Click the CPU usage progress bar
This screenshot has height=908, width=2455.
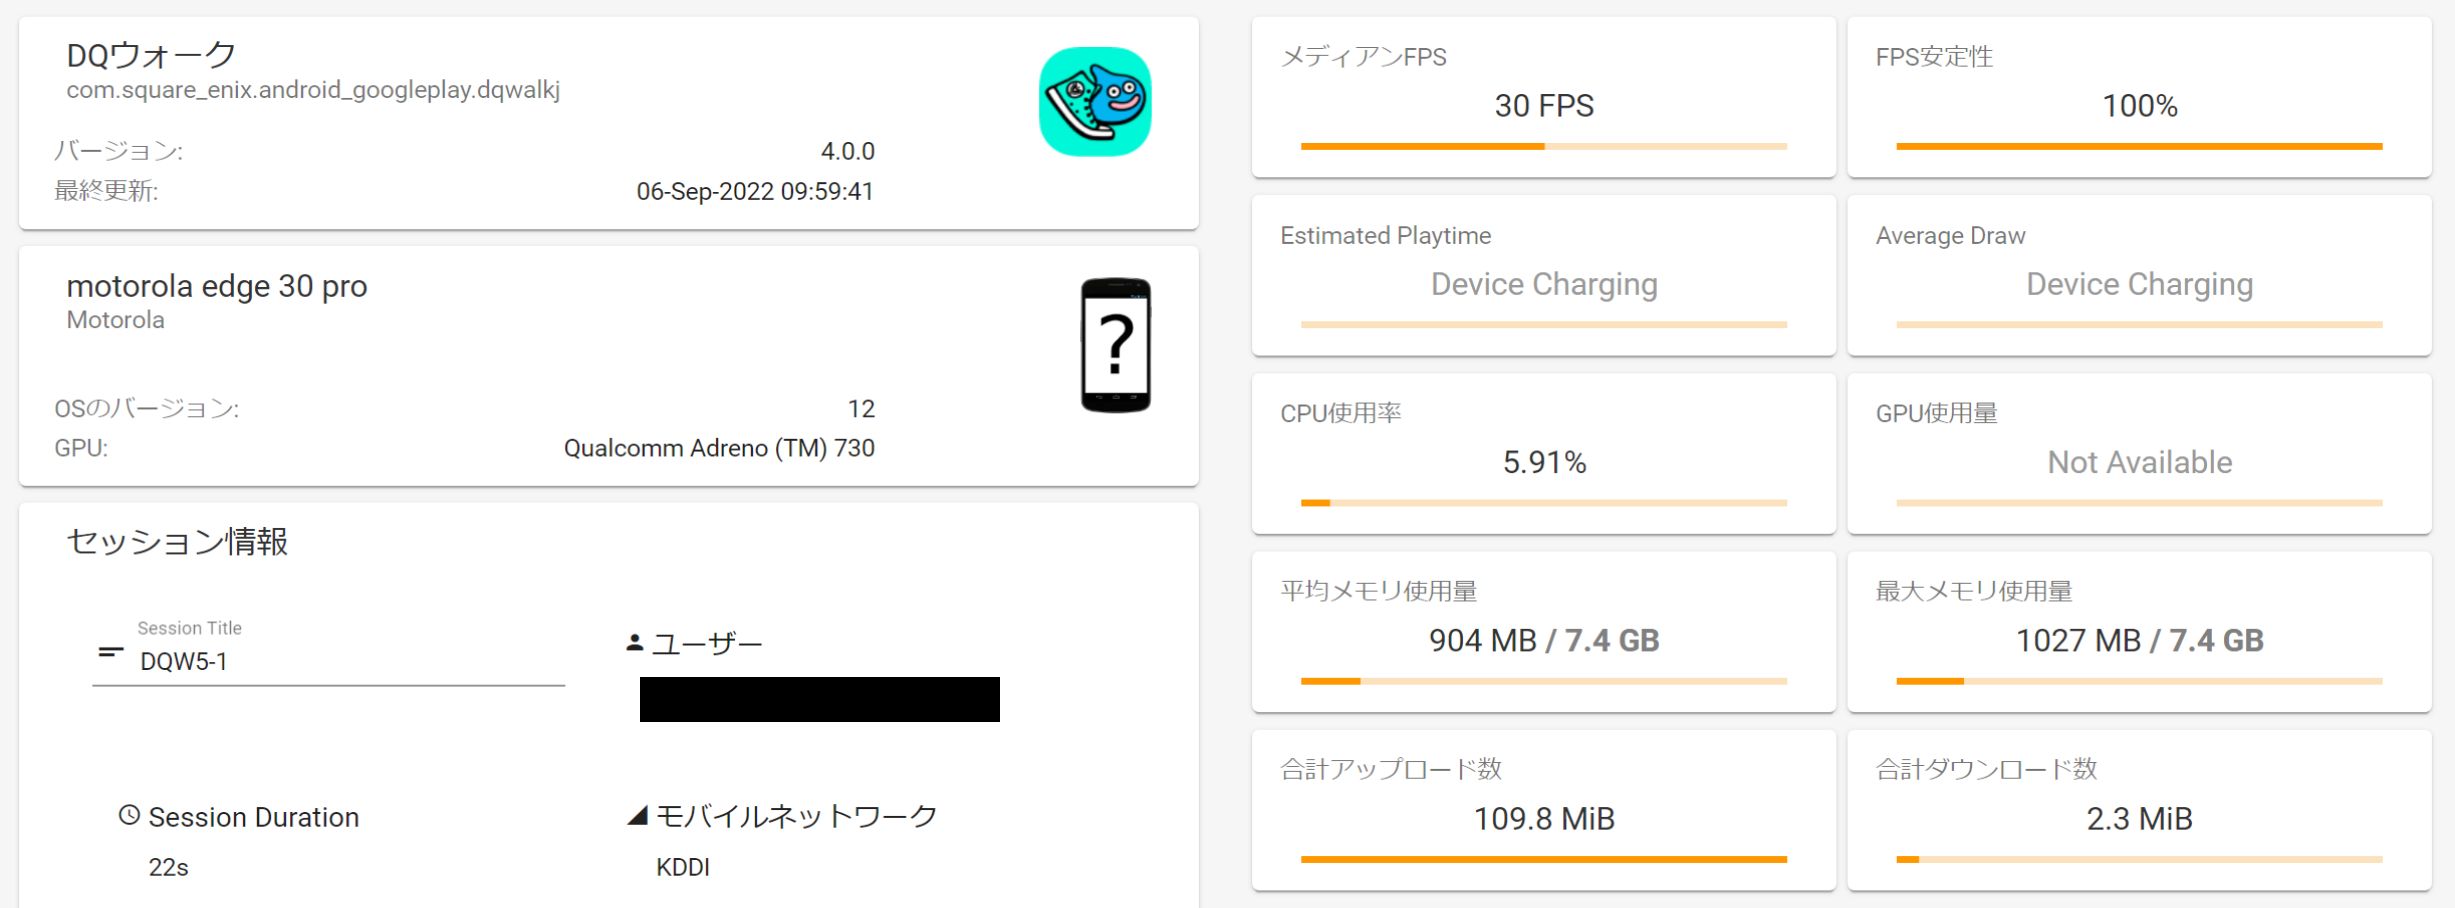coord(1543,503)
